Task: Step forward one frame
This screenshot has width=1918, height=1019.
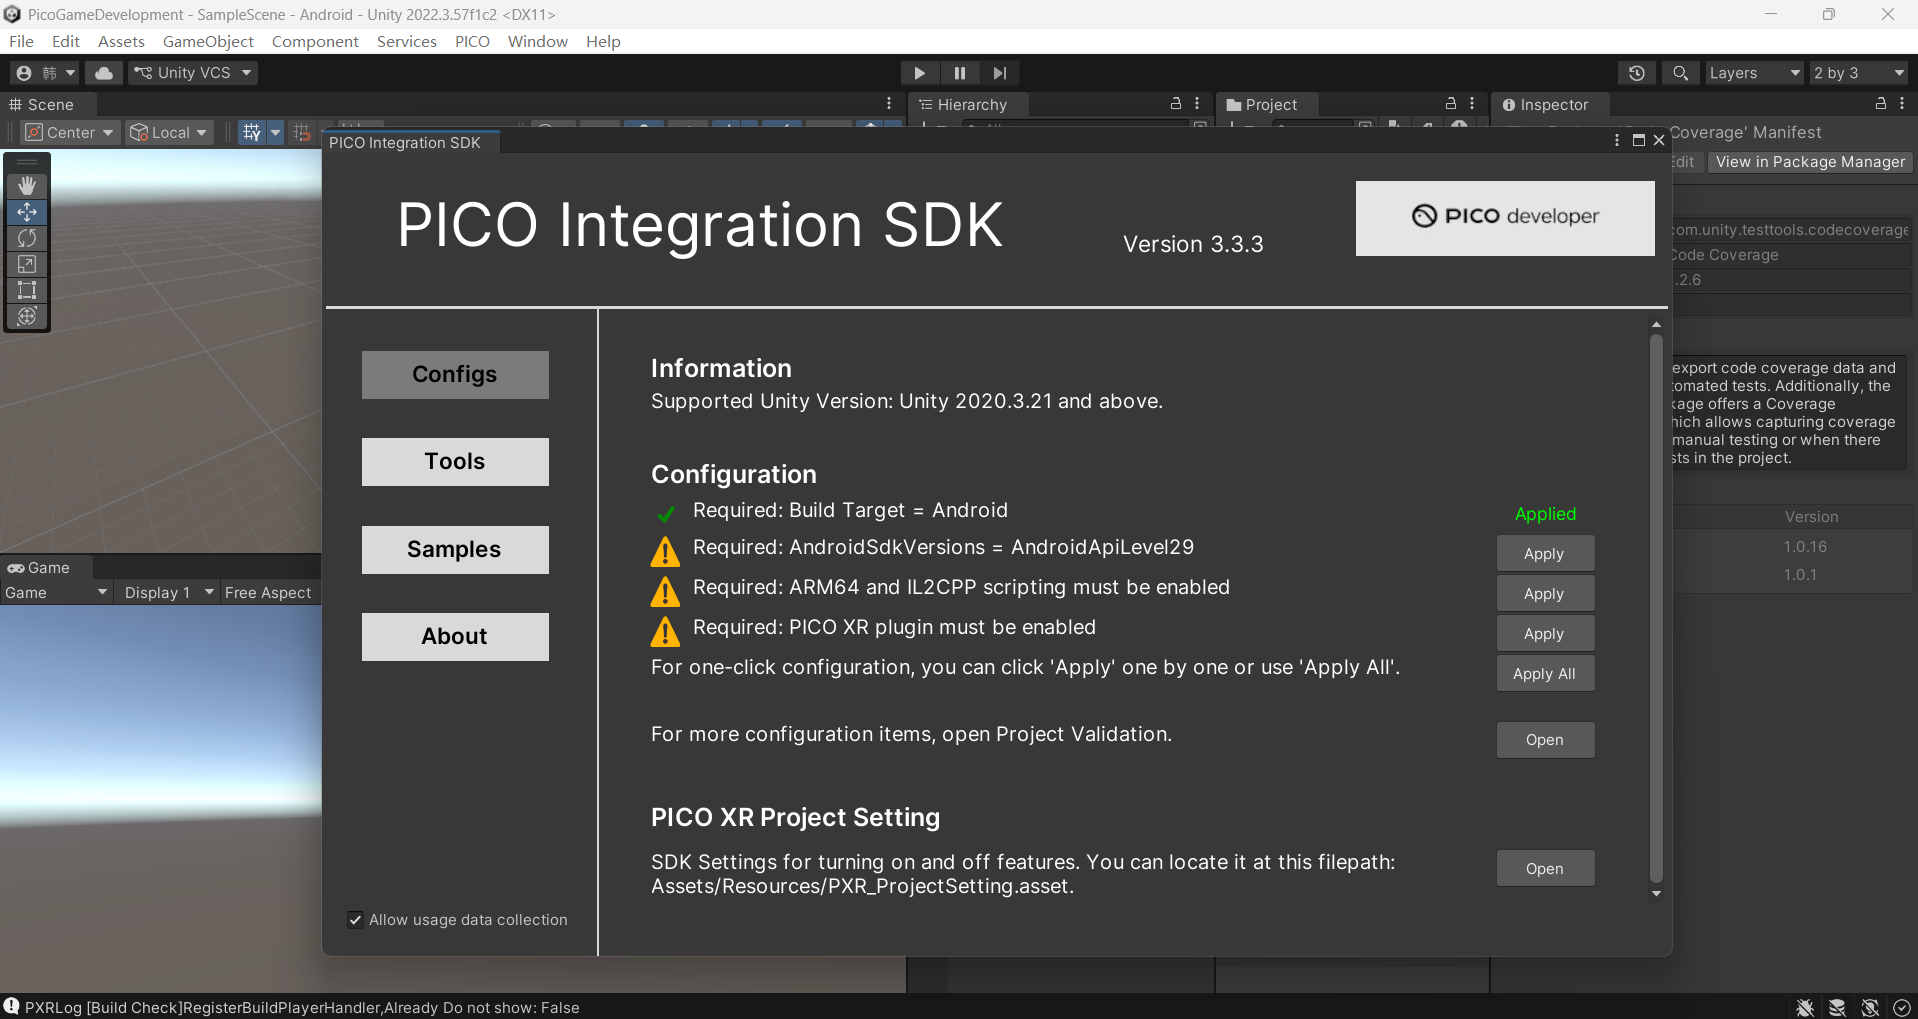Action: click(x=1000, y=73)
